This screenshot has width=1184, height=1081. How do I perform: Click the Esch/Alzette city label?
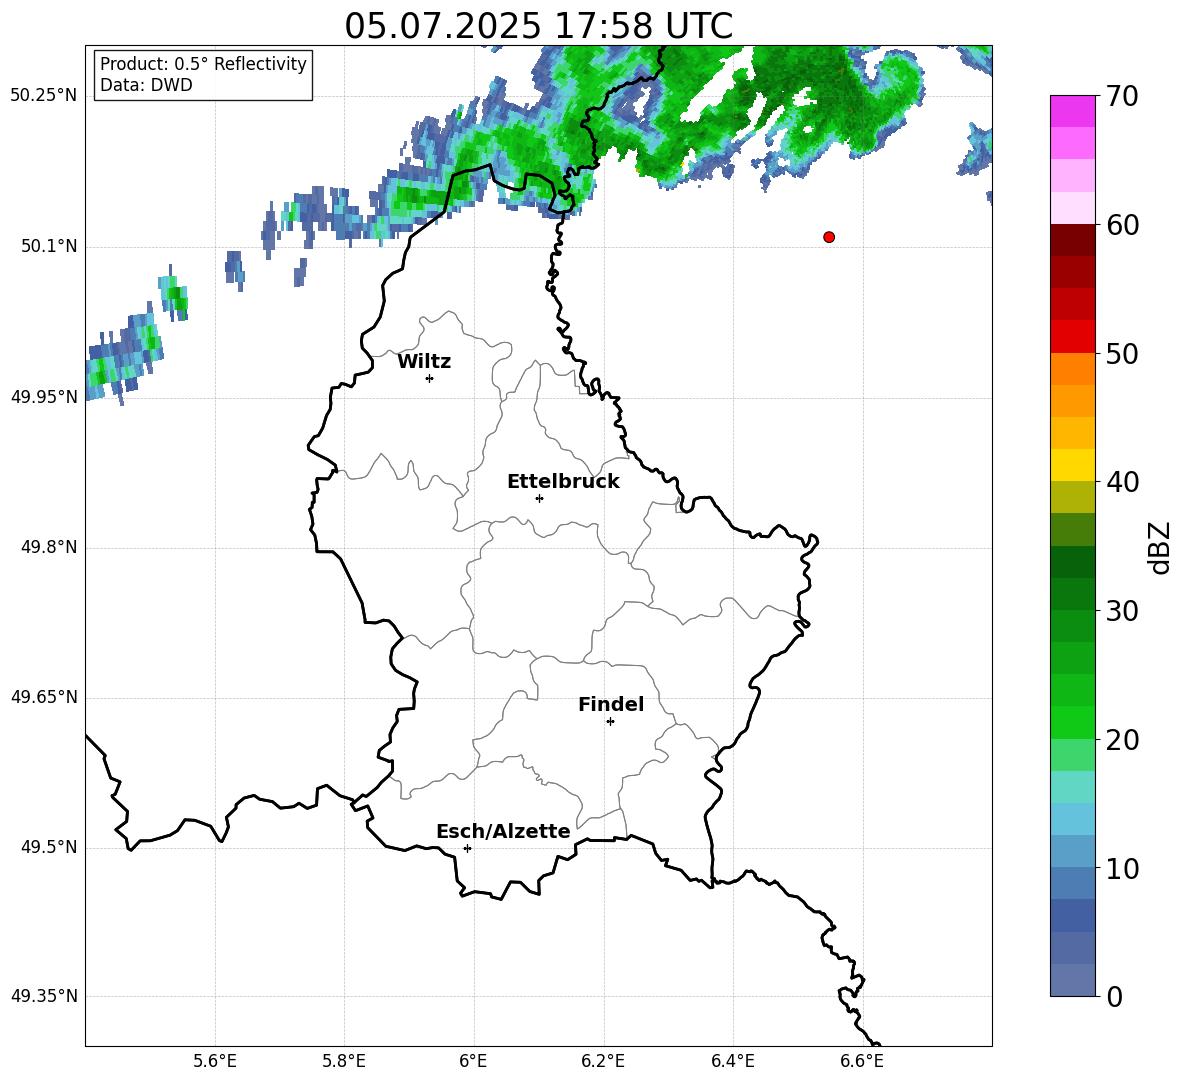[503, 832]
